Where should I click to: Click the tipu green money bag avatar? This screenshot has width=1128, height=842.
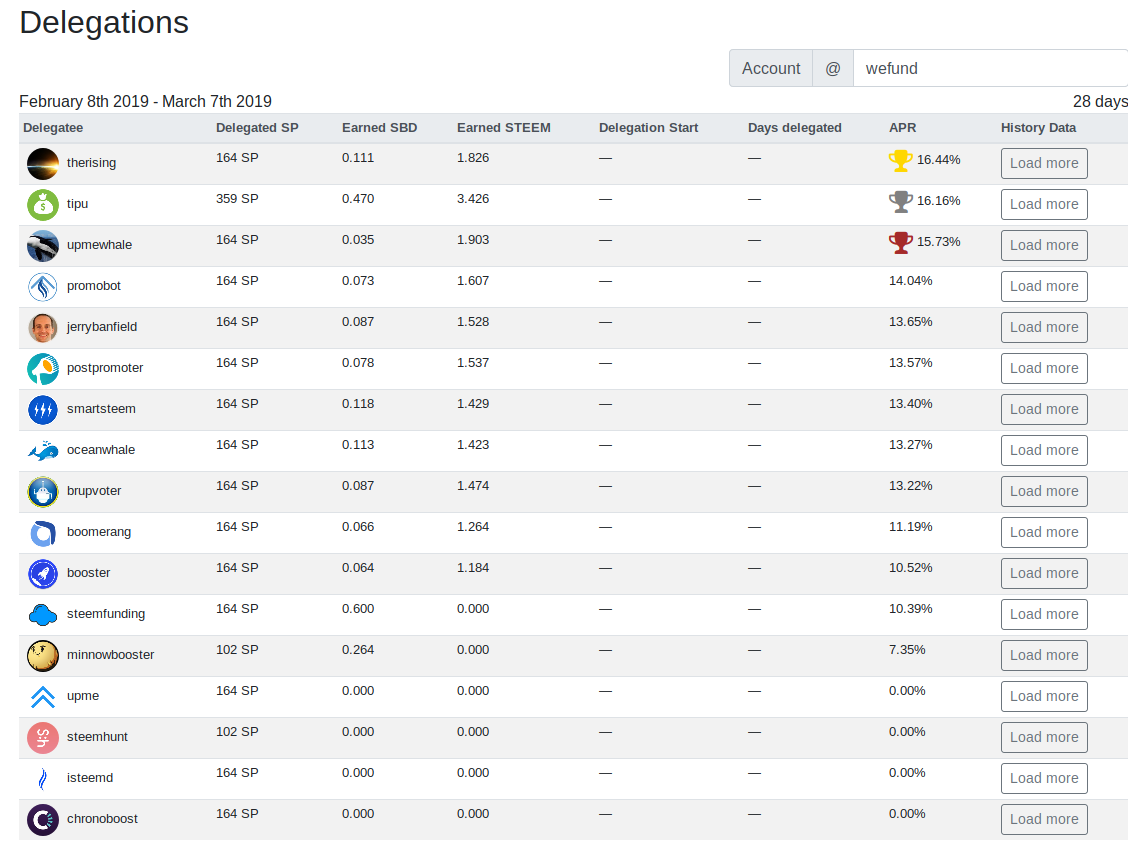pyautogui.click(x=42, y=204)
